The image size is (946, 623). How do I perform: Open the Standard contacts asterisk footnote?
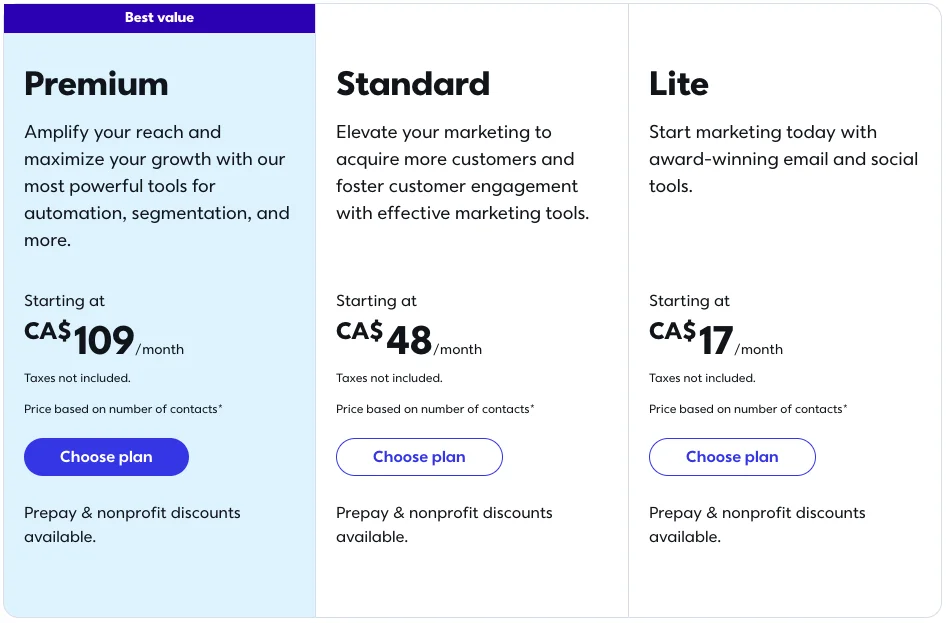[x=532, y=406]
